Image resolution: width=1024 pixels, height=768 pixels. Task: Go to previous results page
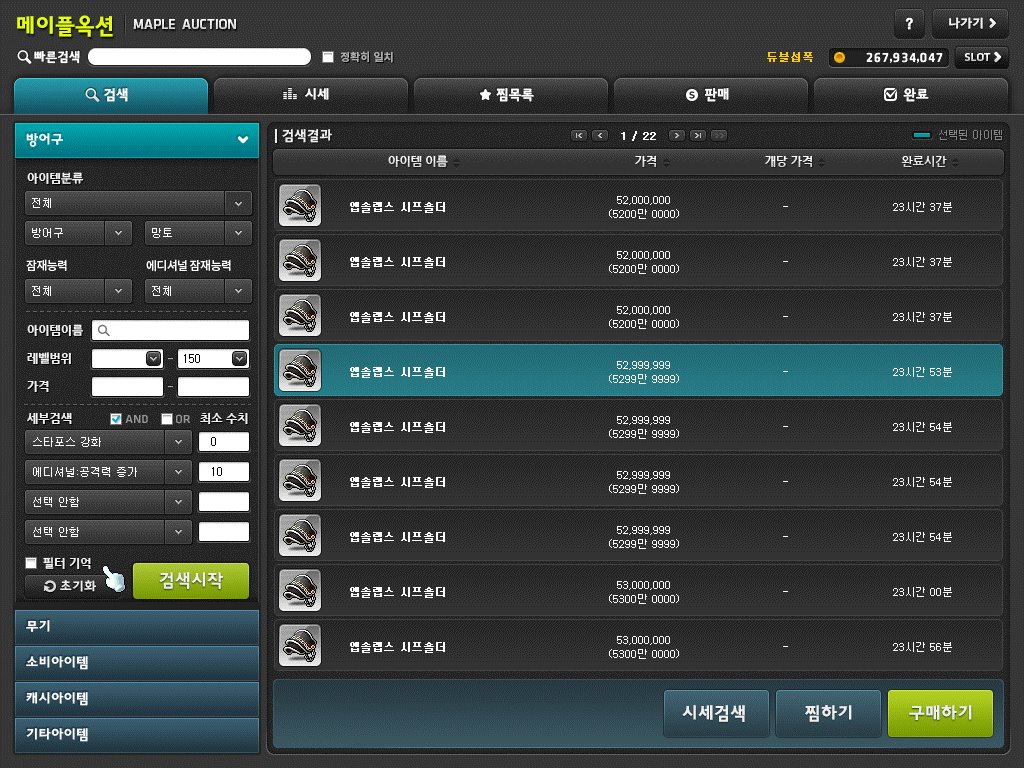600,136
